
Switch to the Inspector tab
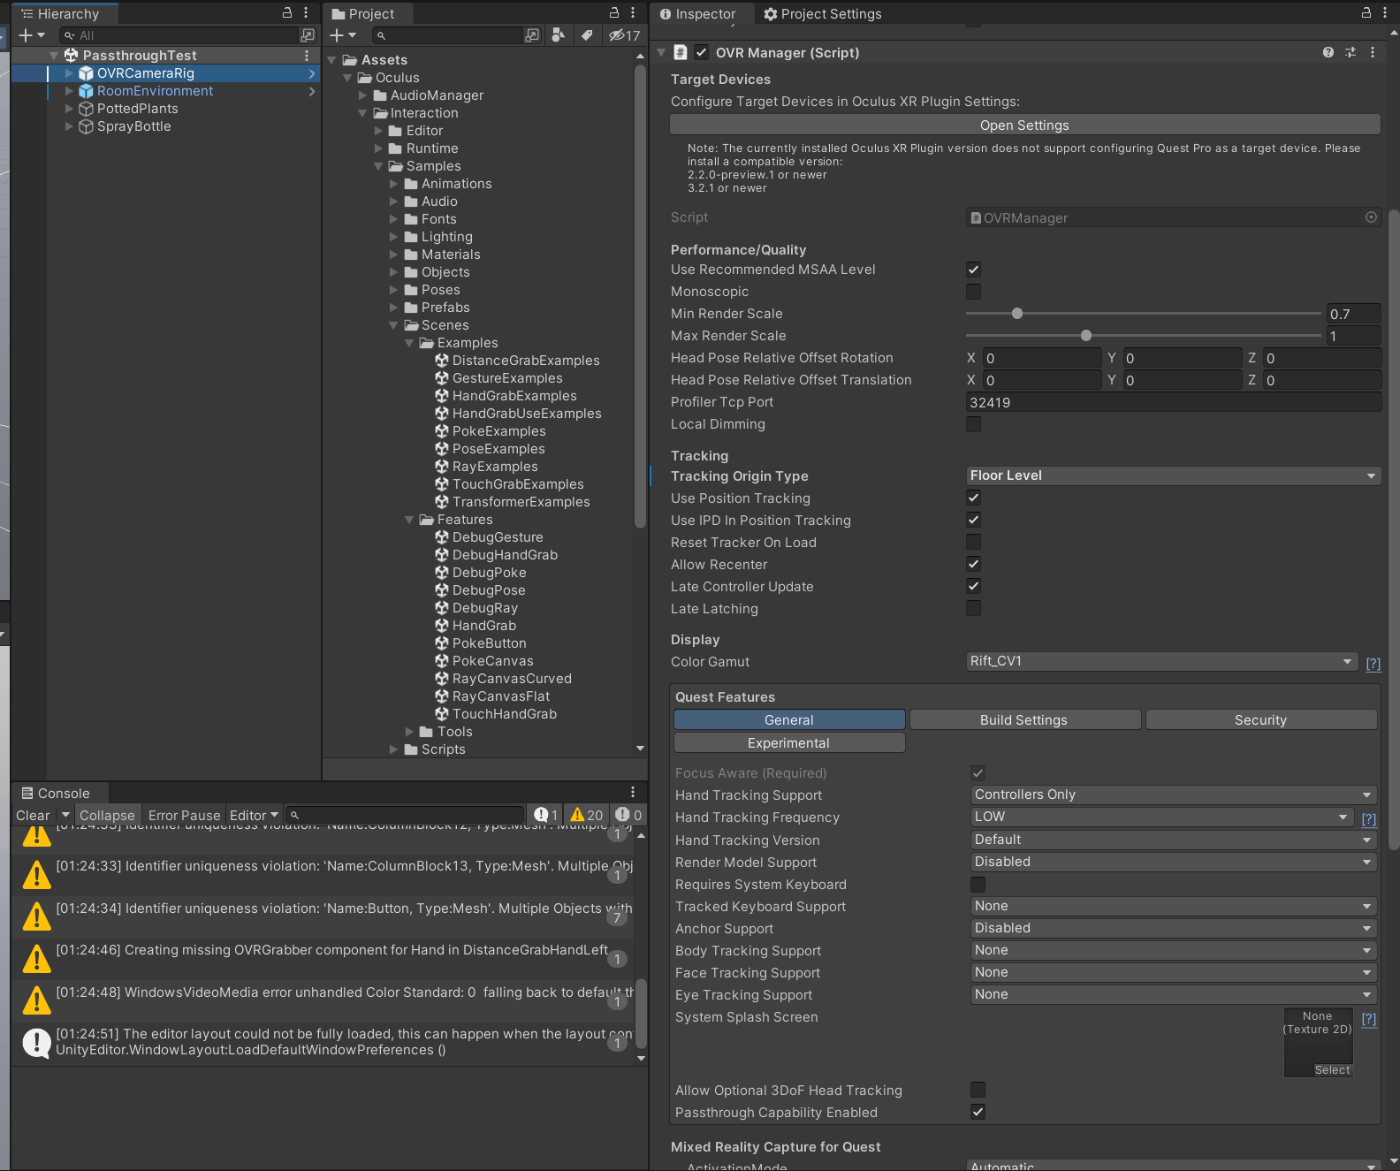point(698,14)
